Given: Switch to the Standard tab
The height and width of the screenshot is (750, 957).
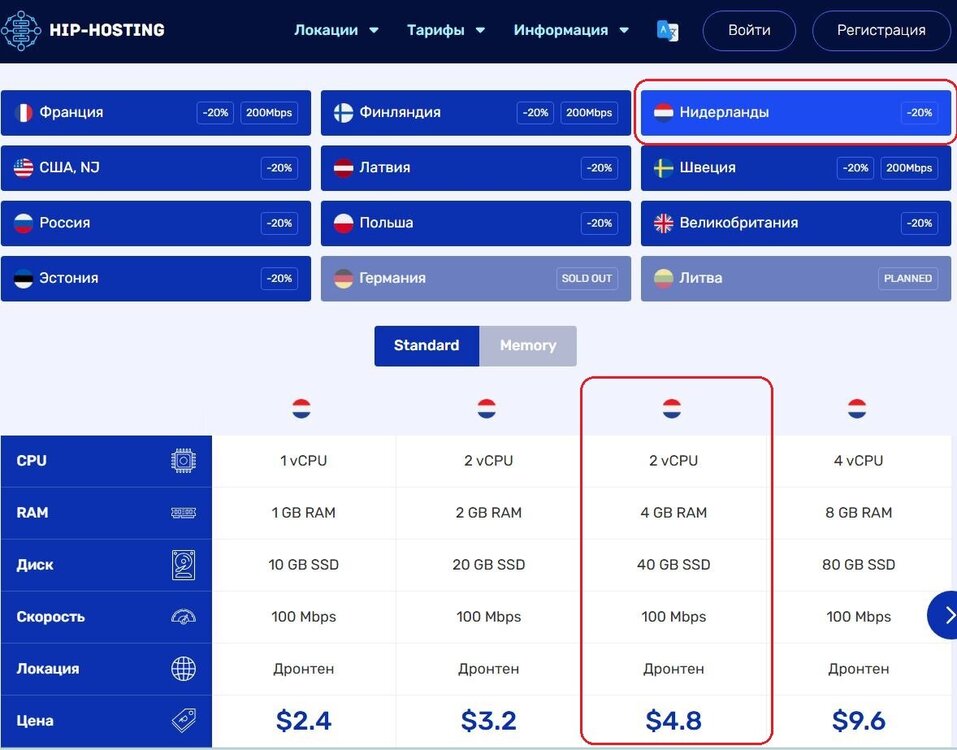Looking at the screenshot, I should [427, 346].
